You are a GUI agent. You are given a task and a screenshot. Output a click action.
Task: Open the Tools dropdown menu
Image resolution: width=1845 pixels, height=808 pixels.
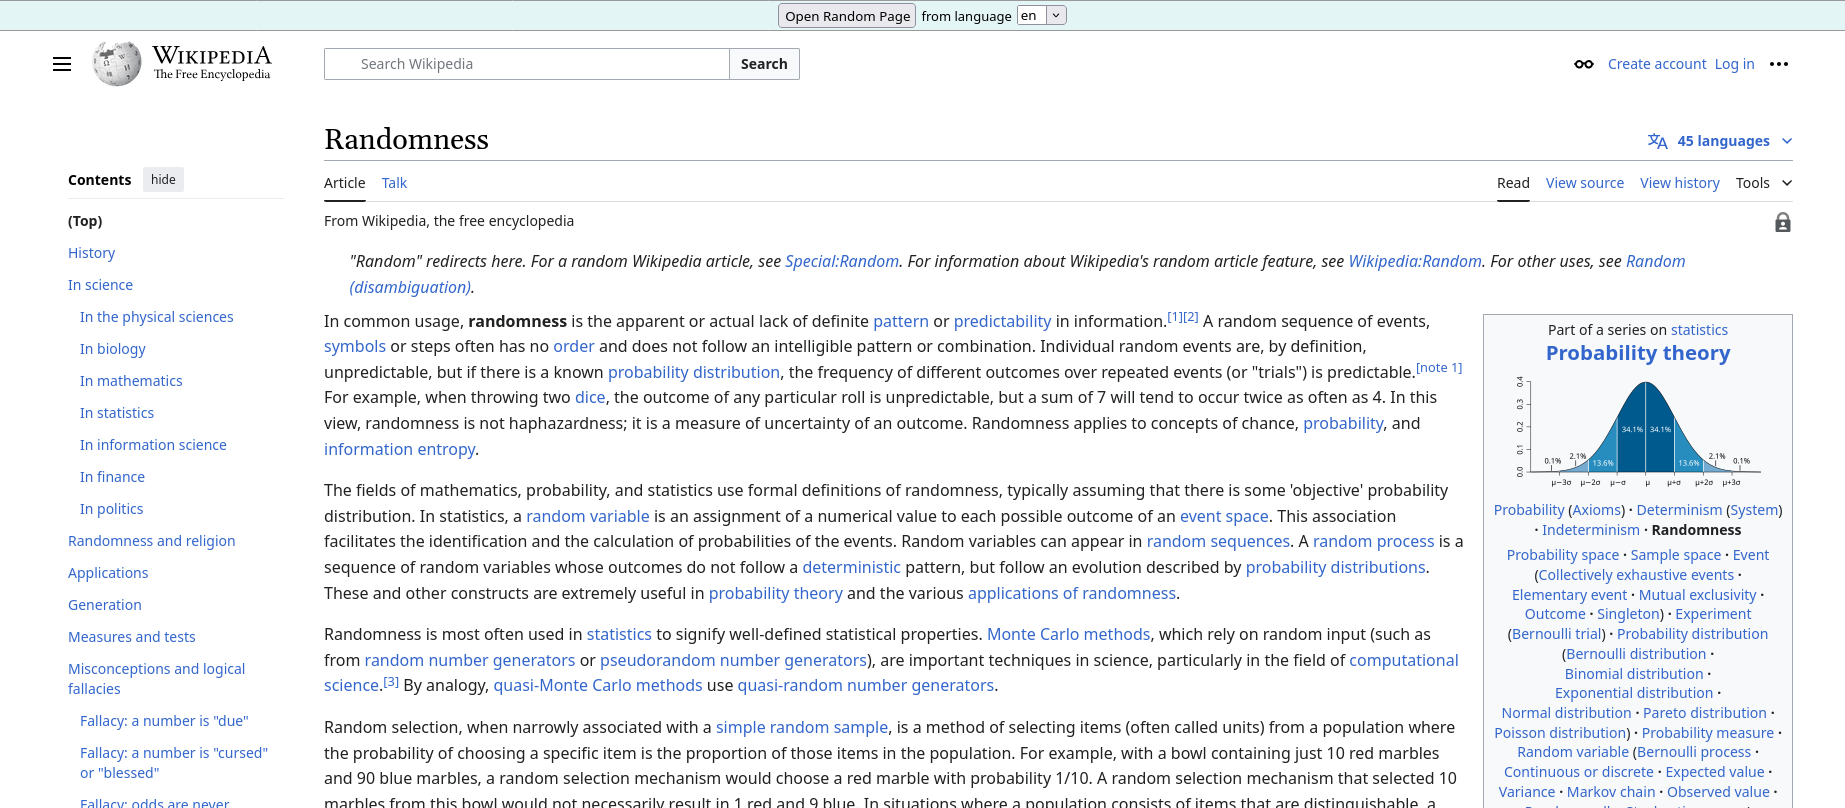1764,183
